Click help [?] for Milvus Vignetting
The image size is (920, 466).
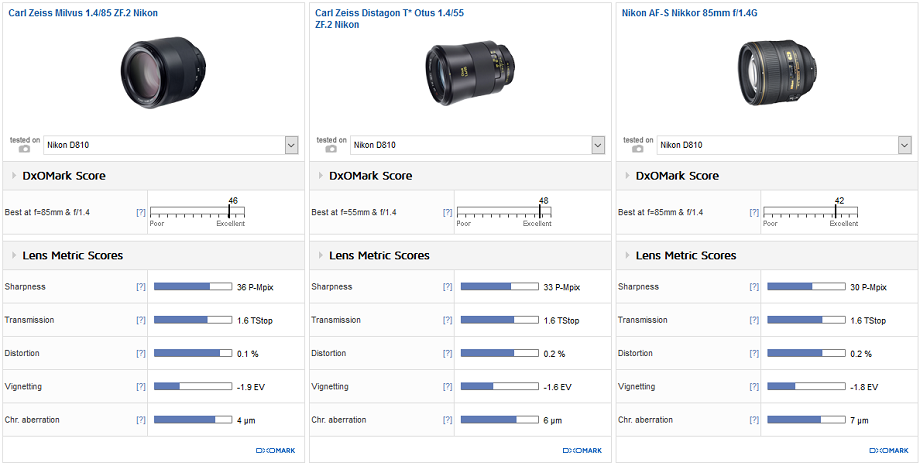[x=141, y=387]
